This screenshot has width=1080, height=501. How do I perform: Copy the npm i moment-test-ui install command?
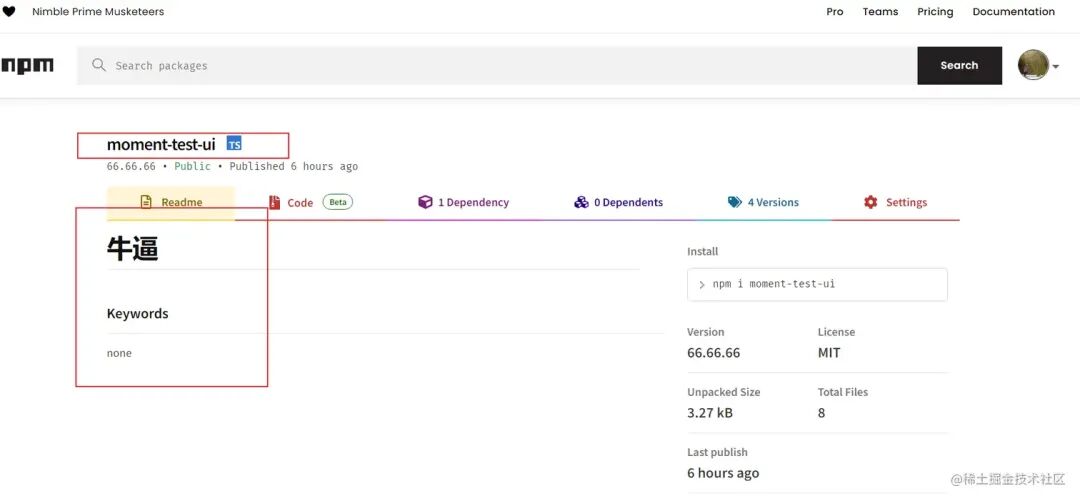[x=817, y=284]
